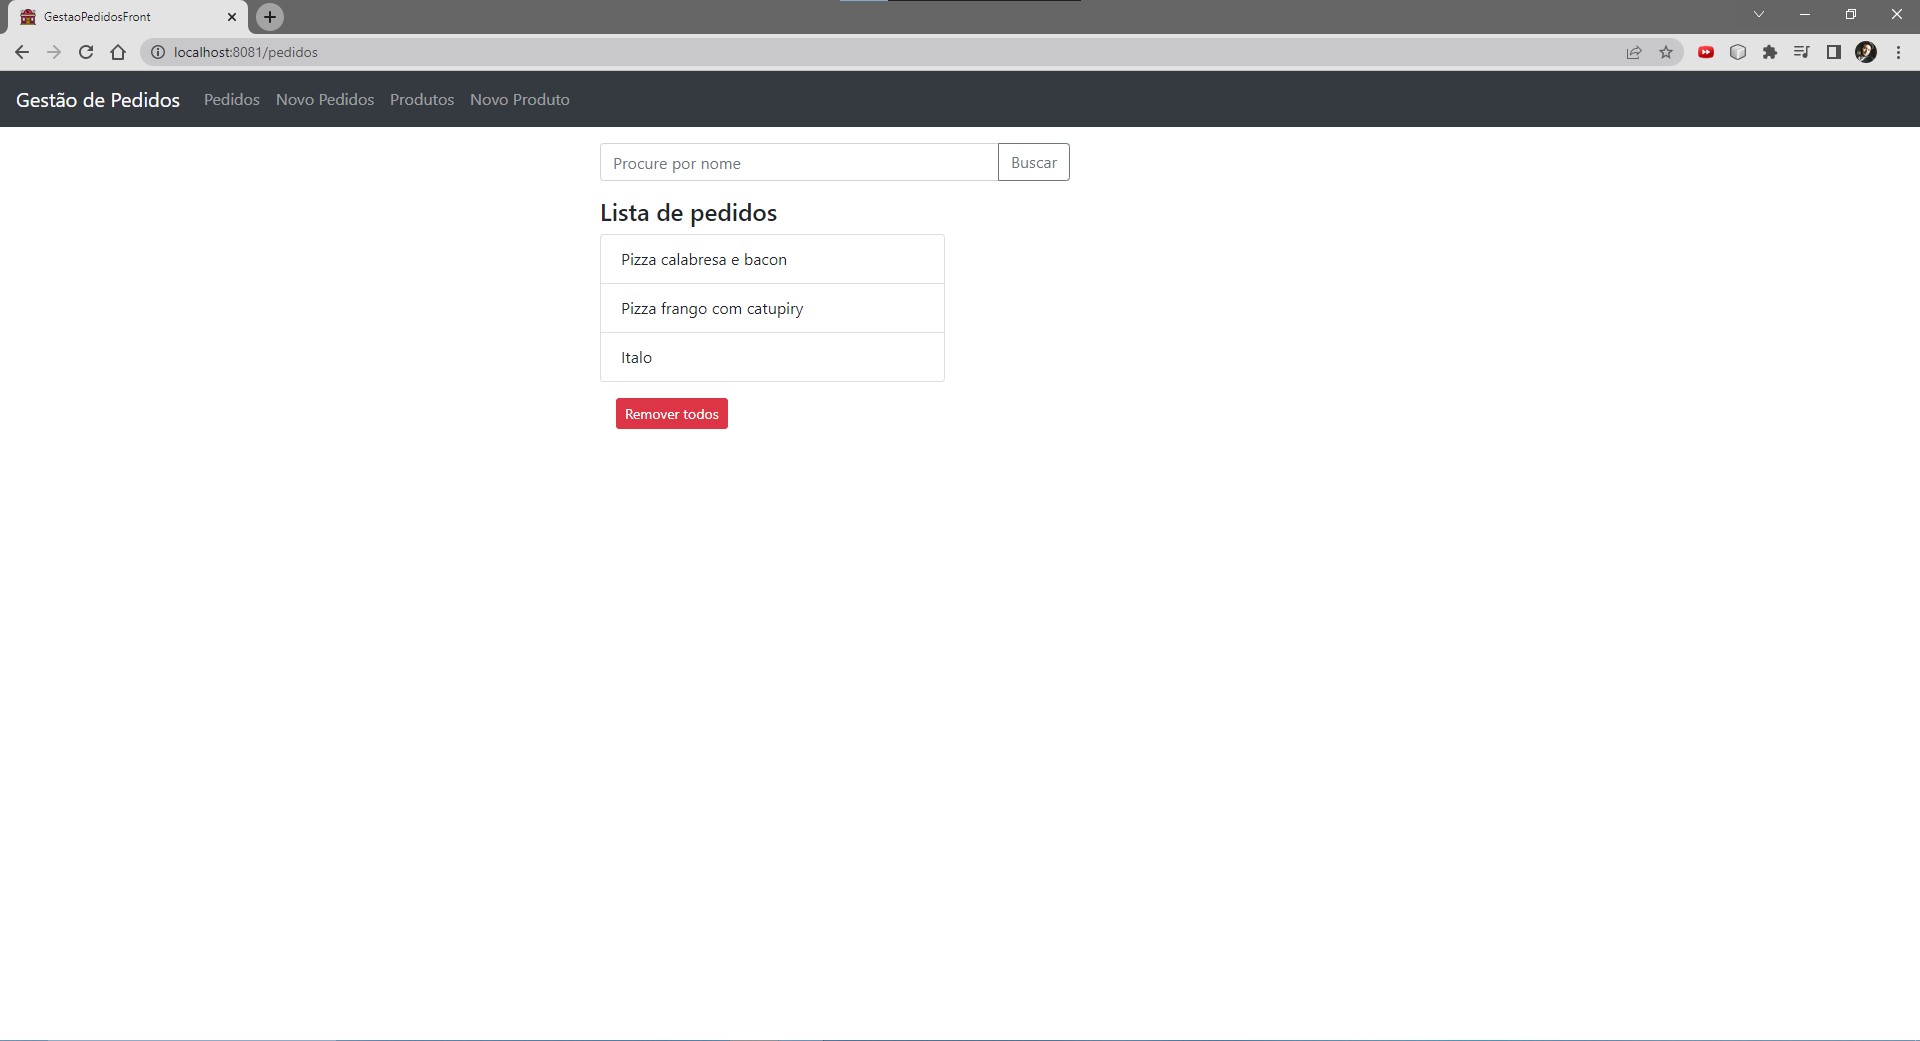Image resolution: width=1920 pixels, height=1041 pixels.
Task: Click the home icon in browser toolbar
Action: (118, 51)
